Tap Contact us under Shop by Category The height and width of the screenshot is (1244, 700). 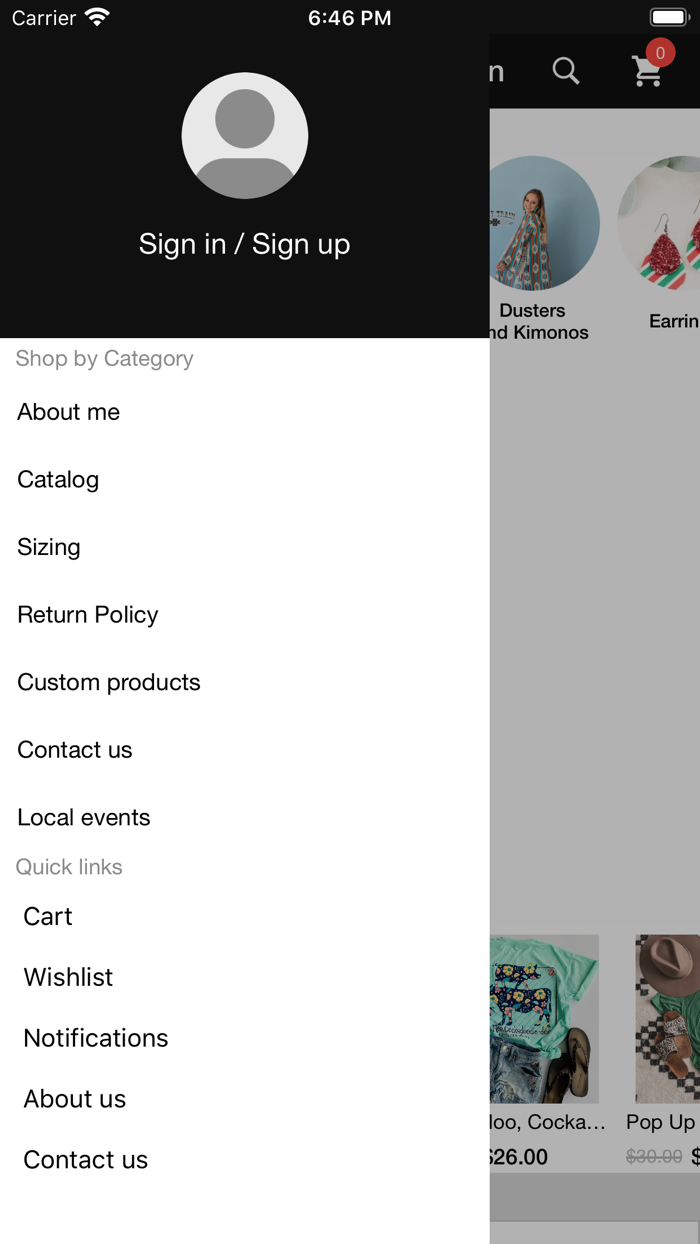tap(75, 750)
